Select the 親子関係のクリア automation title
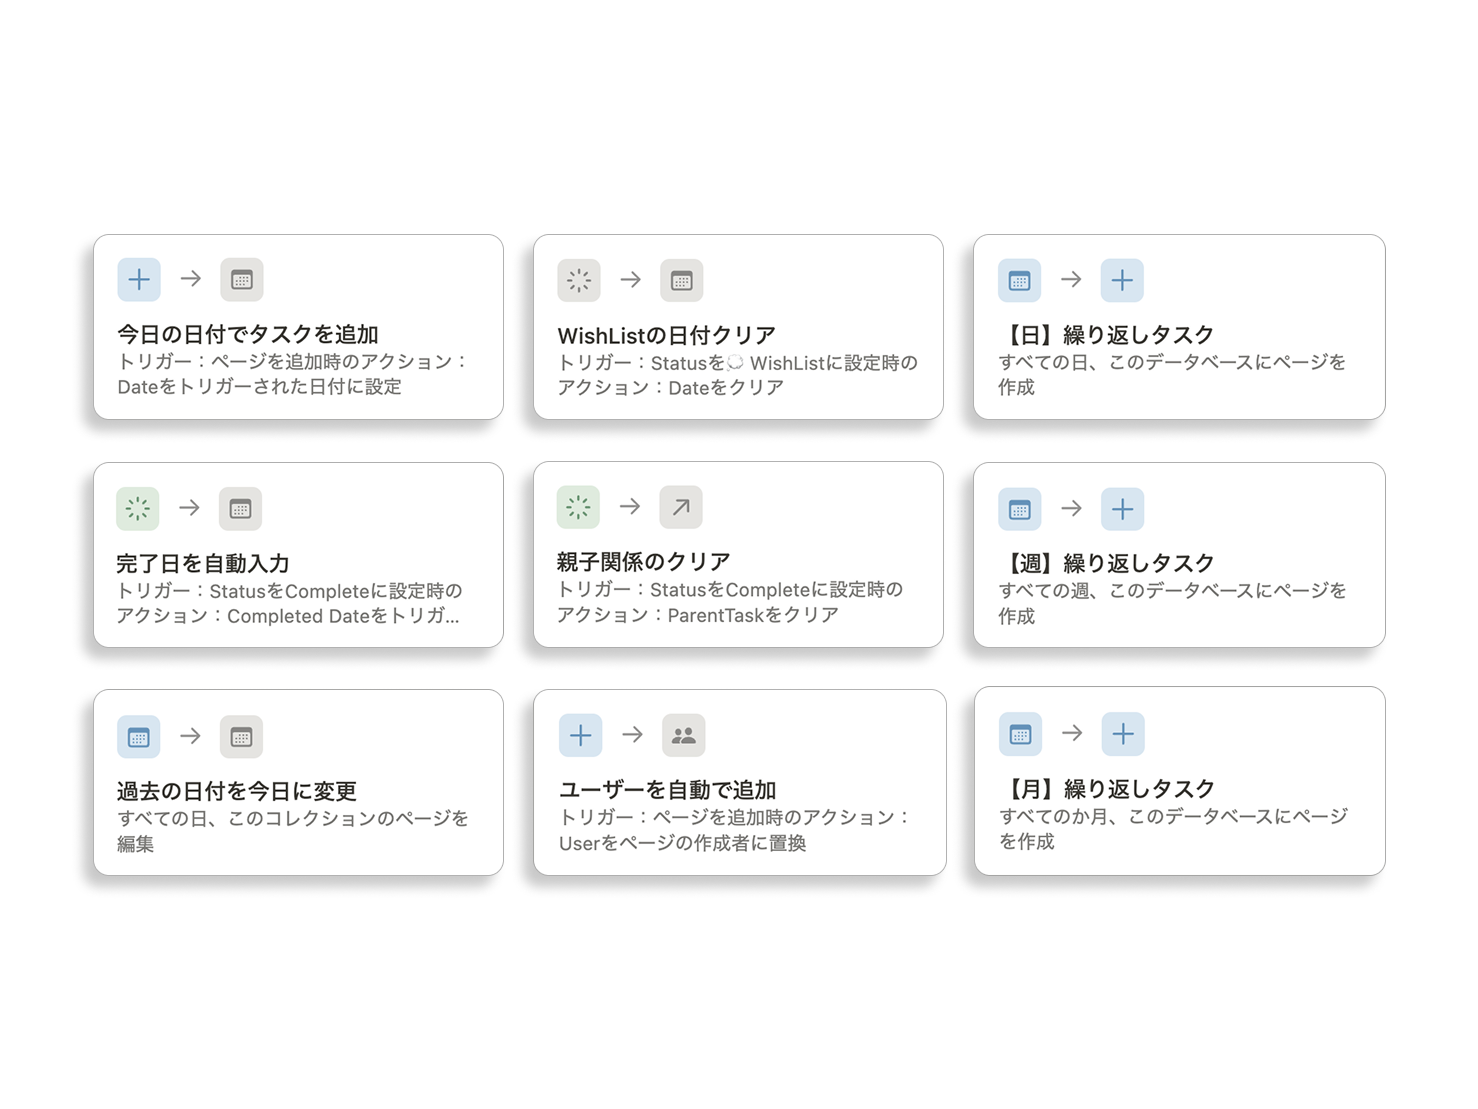Viewport: 1478px width, 1109px height. coord(644,562)
